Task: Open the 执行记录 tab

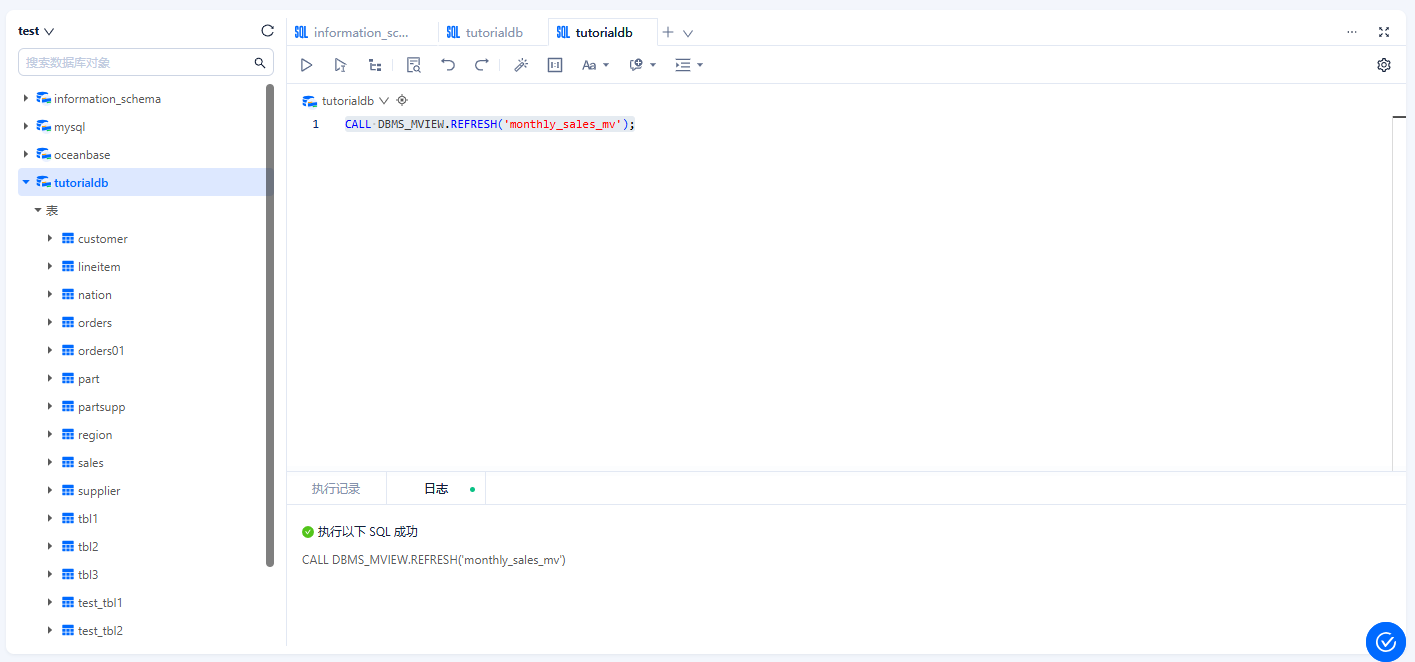Action: [x=336, y=489]
